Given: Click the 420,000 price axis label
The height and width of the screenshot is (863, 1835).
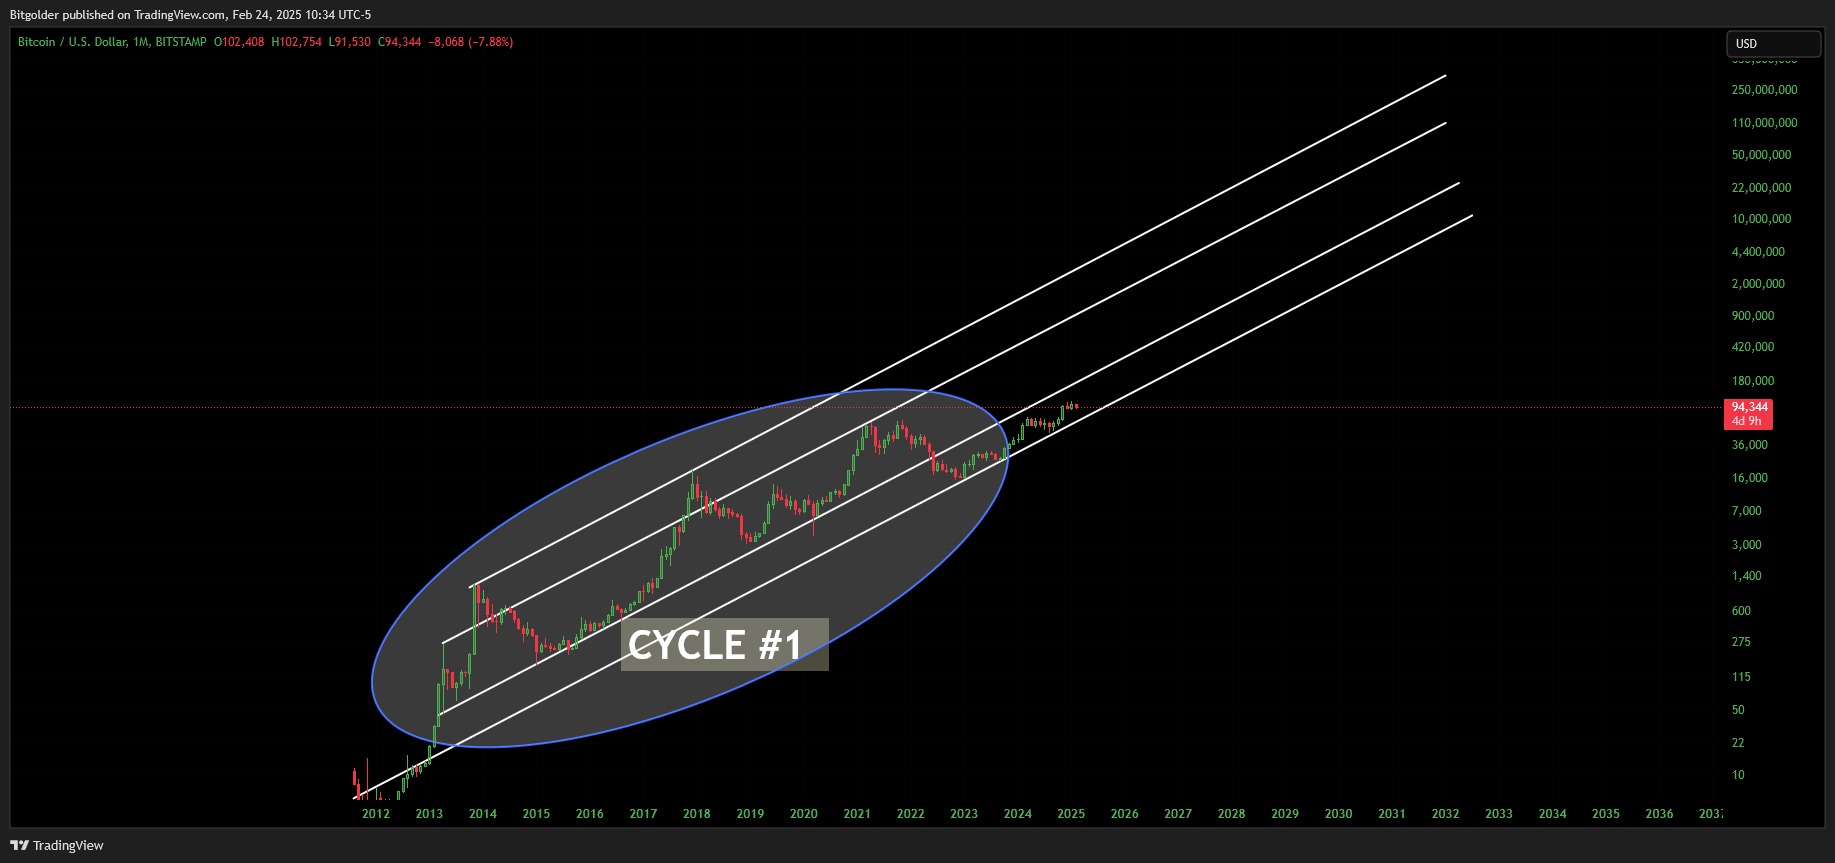Looking at the screenshot, I should tap(1753, 347).
